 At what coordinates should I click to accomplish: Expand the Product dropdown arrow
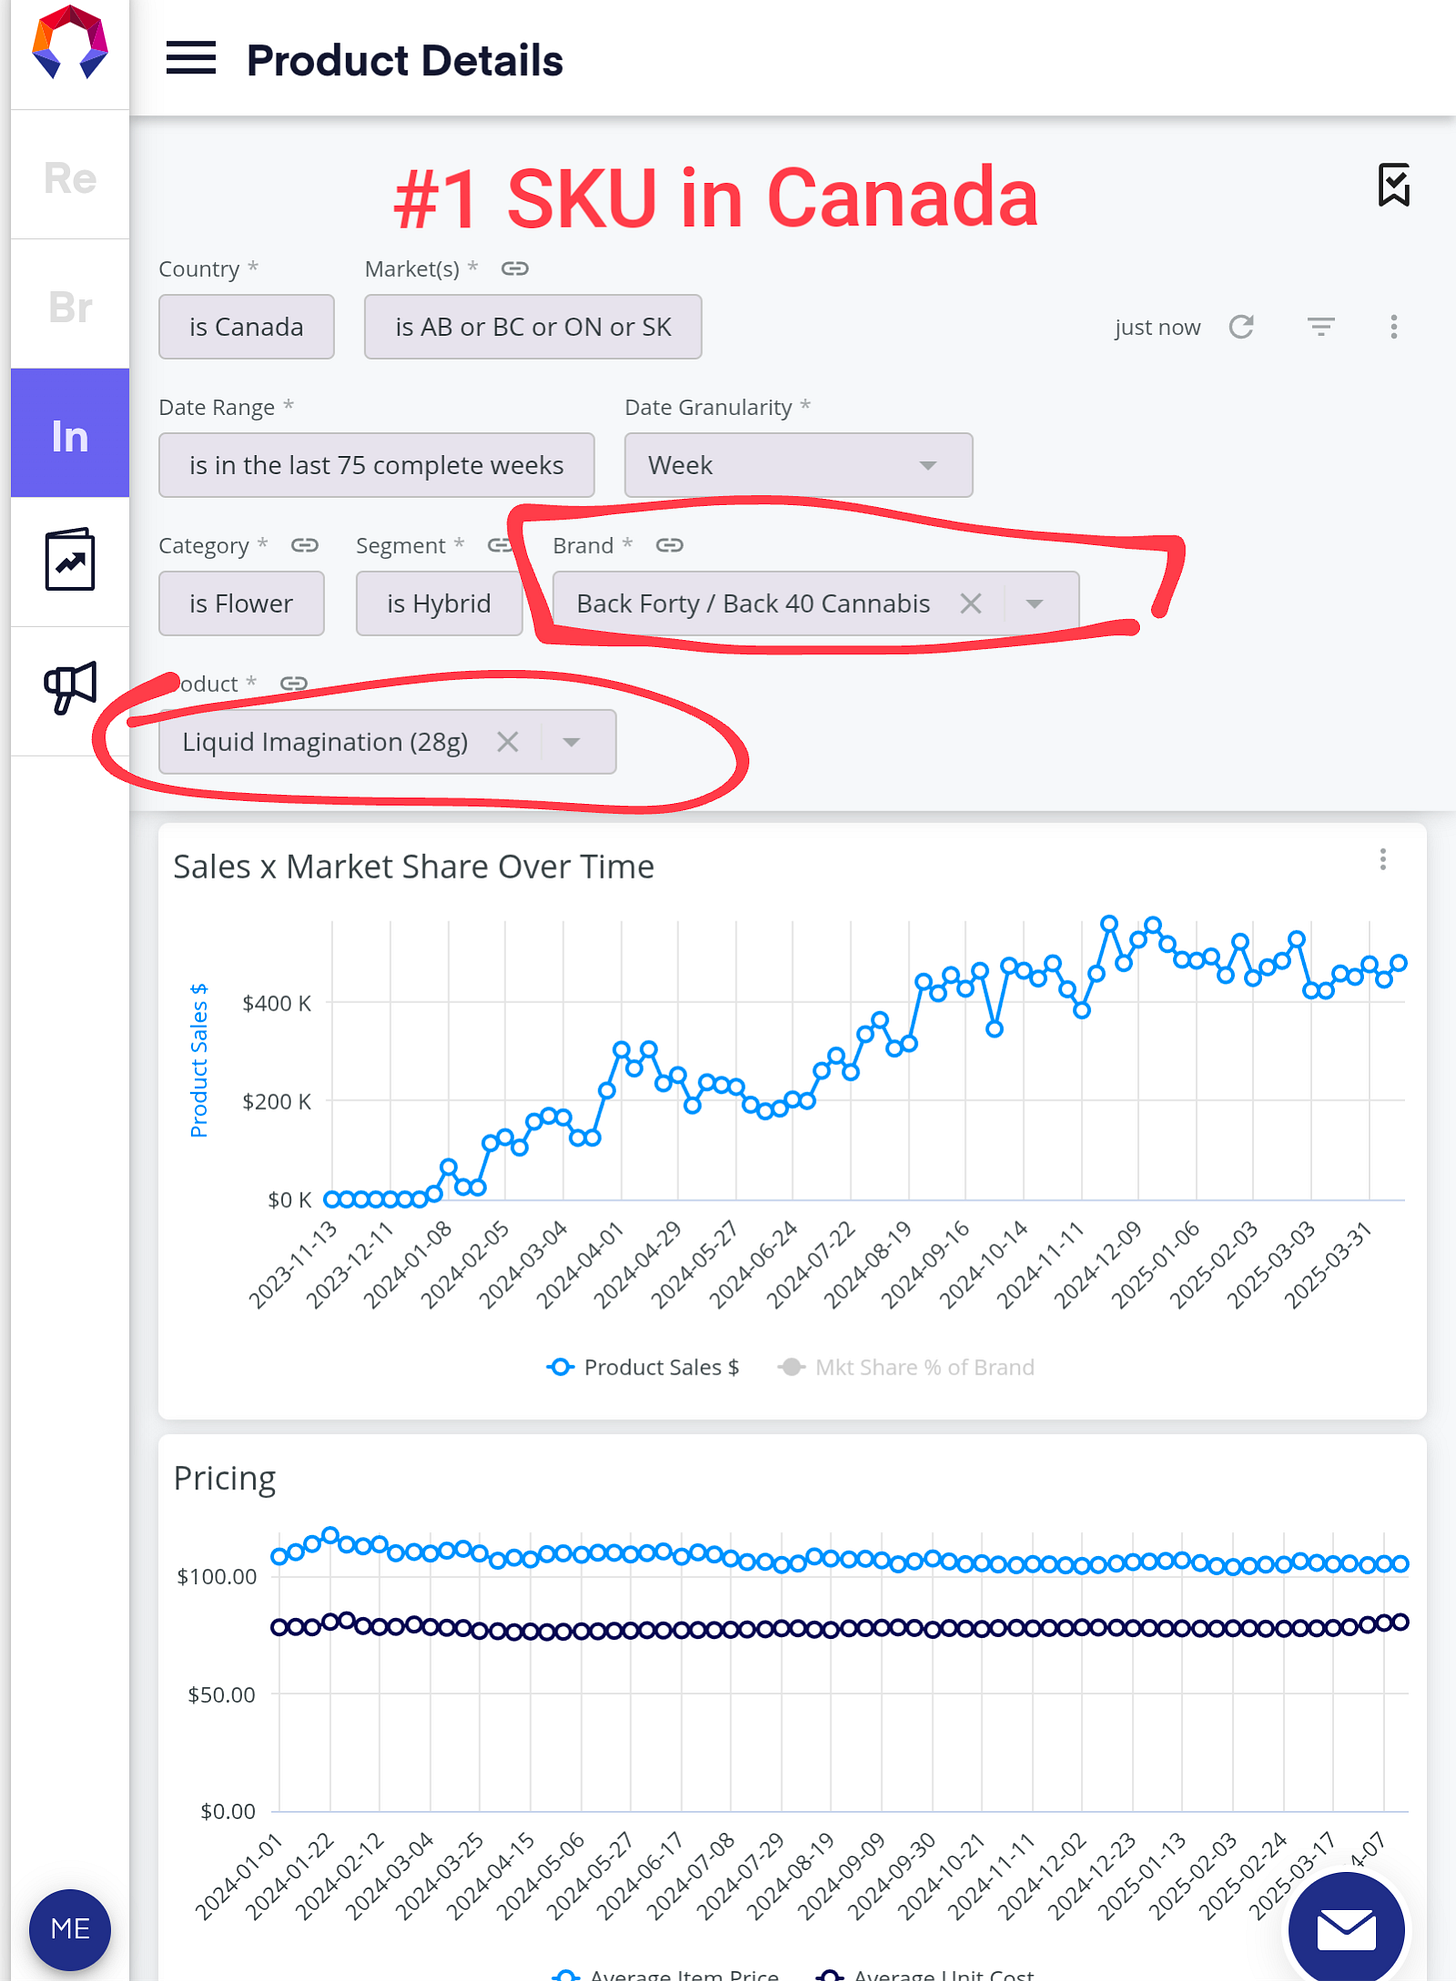(571, 742)
